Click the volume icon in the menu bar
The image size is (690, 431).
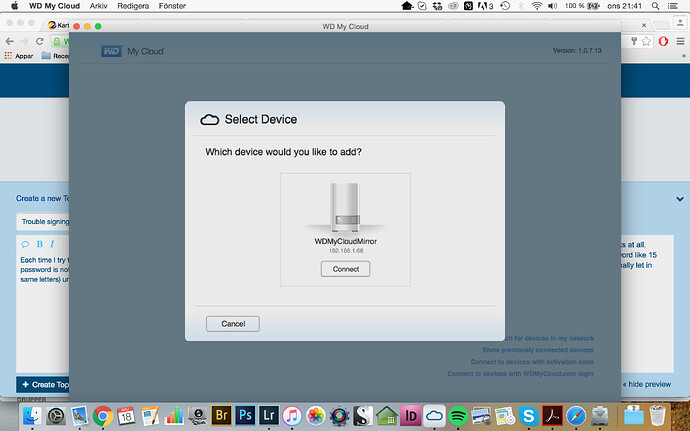click(552, 6)
